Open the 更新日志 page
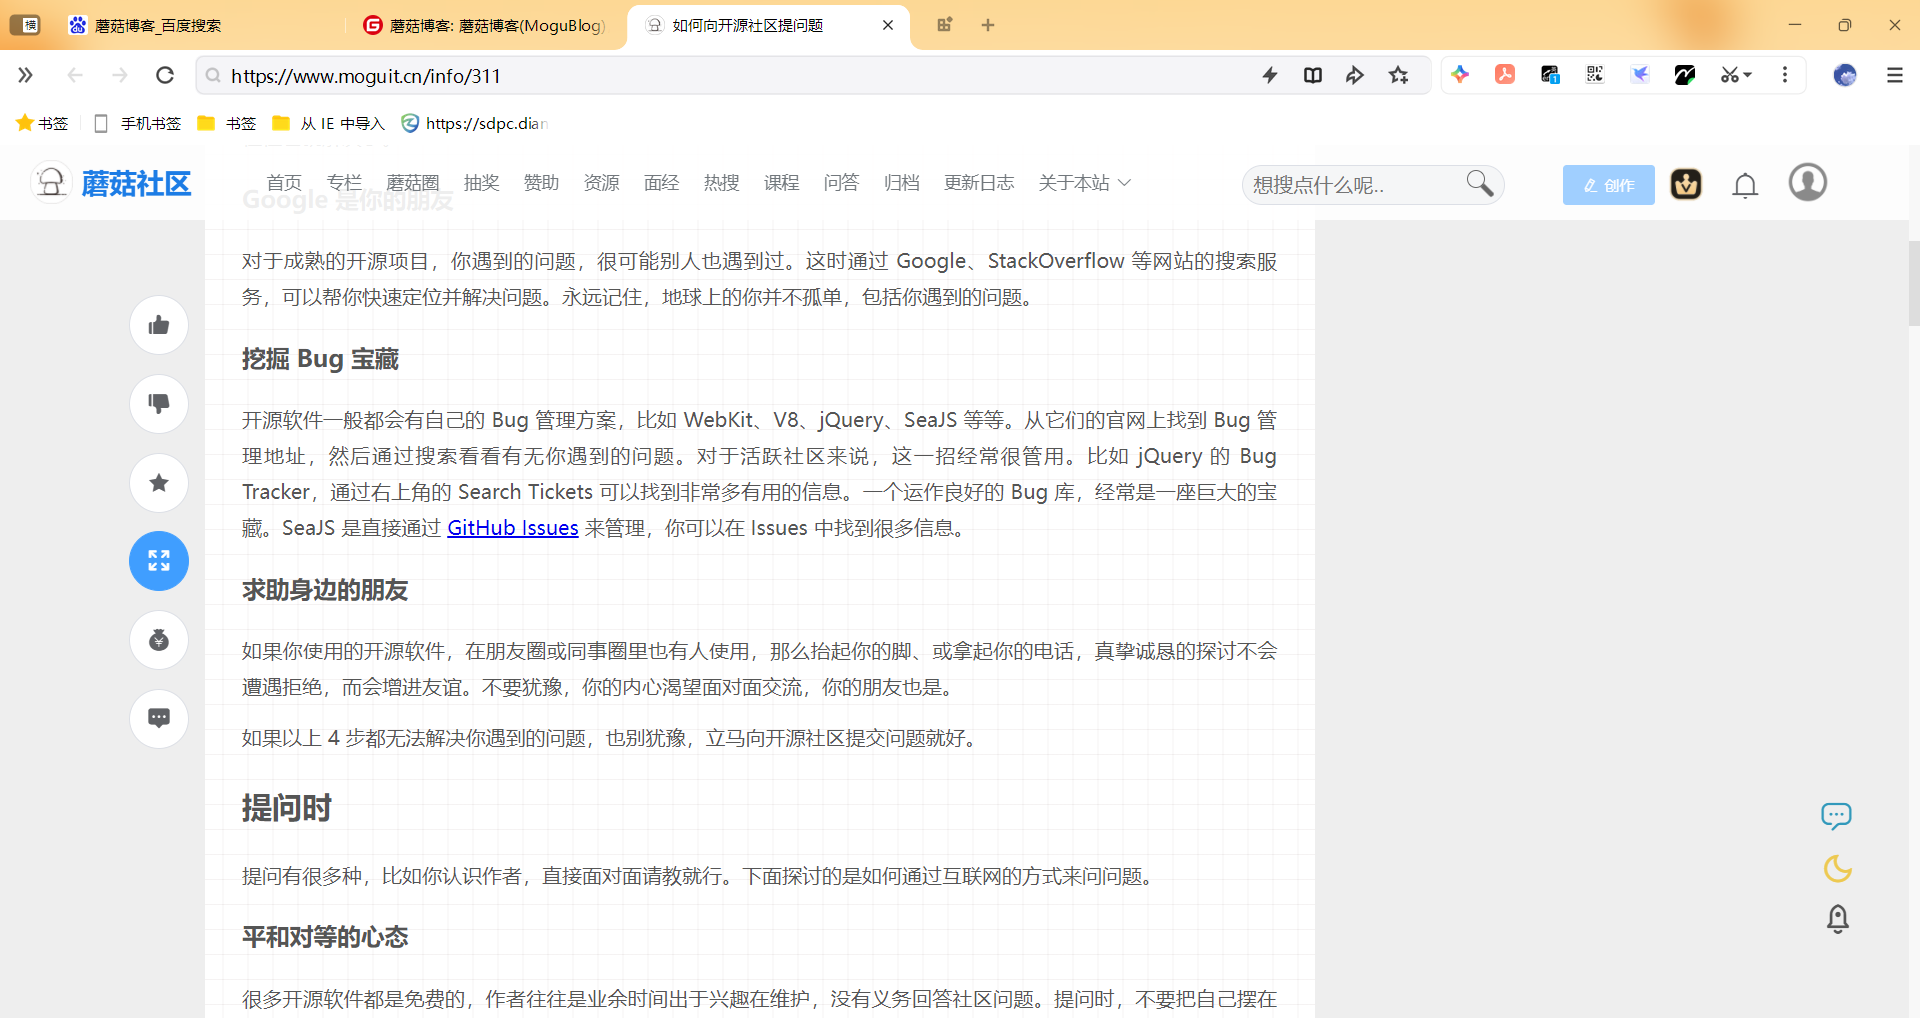This screenshot has width=1920, height=1018. click(979, 183)
